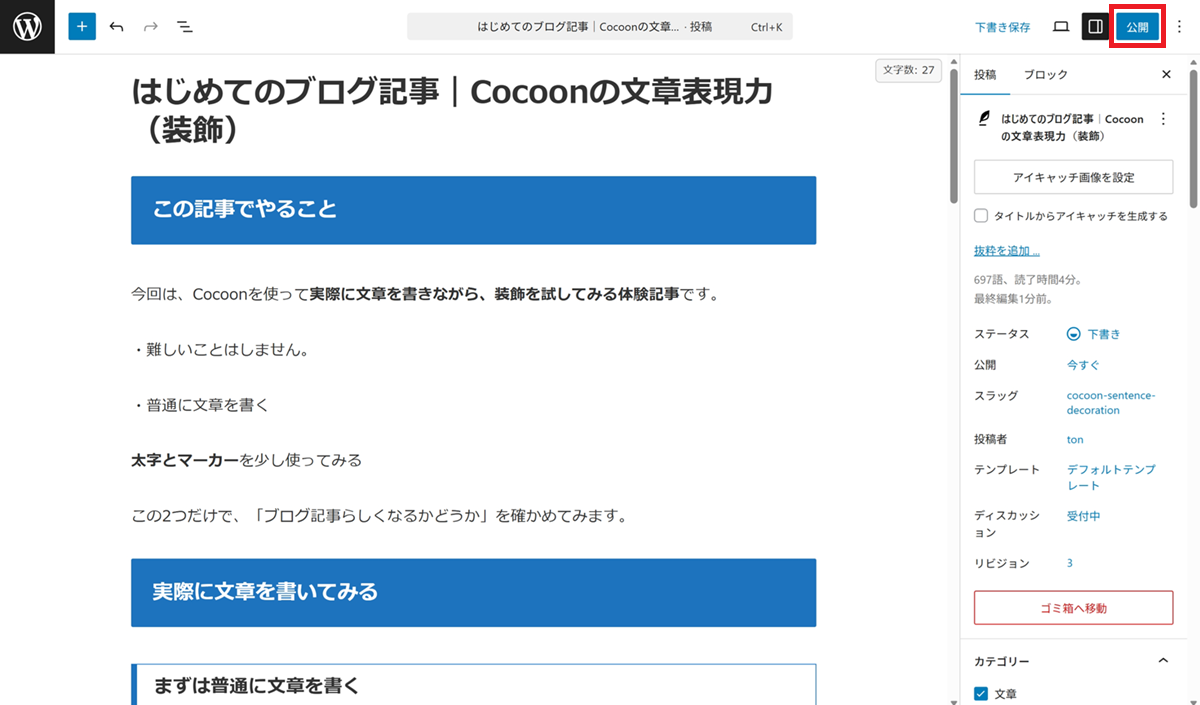Image resolution: width=1200 pixels, height=705 pixels.
Task: Click the document title command bar
Action: 599,27
